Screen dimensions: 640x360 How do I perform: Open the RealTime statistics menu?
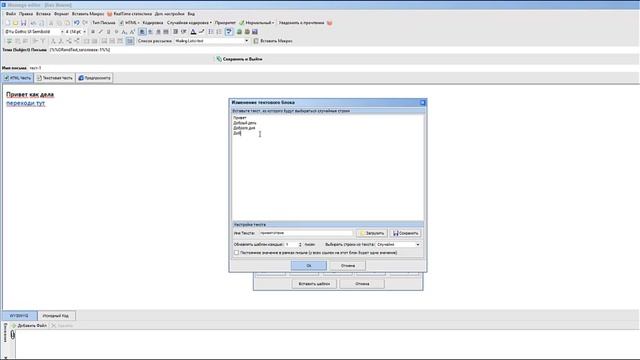click(x=132, y=14)
